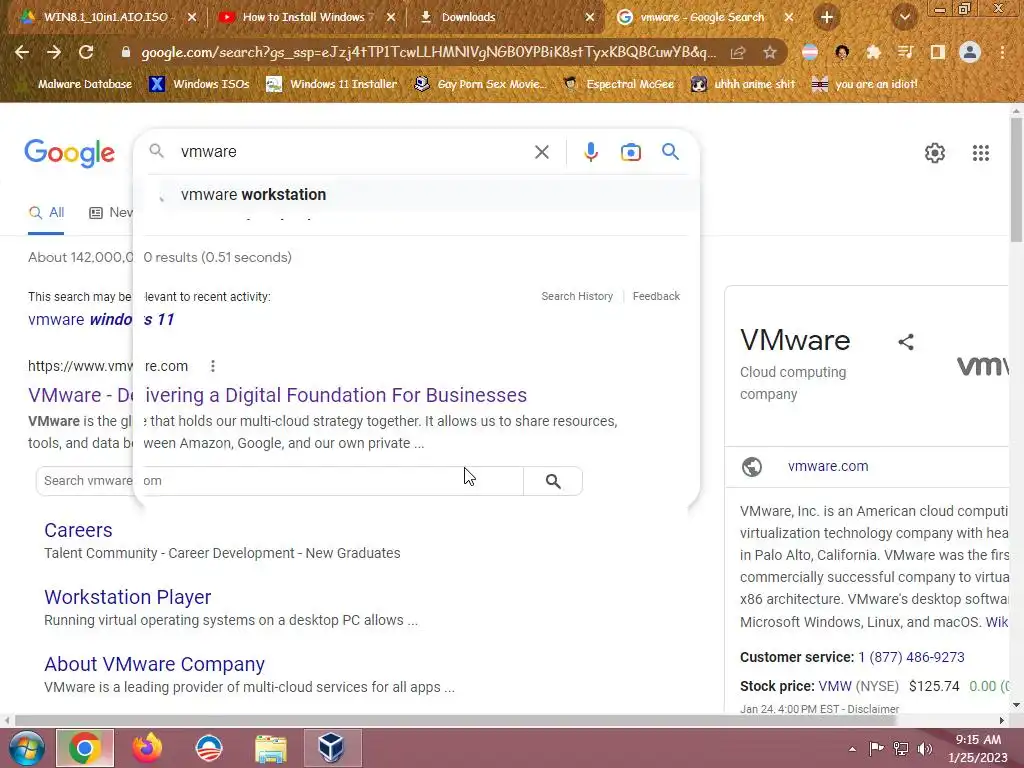This screenshot has width=1024, height=768.
Task: Open the Windows 11 Installer bookmark
Action: click(x=332, y=84)
